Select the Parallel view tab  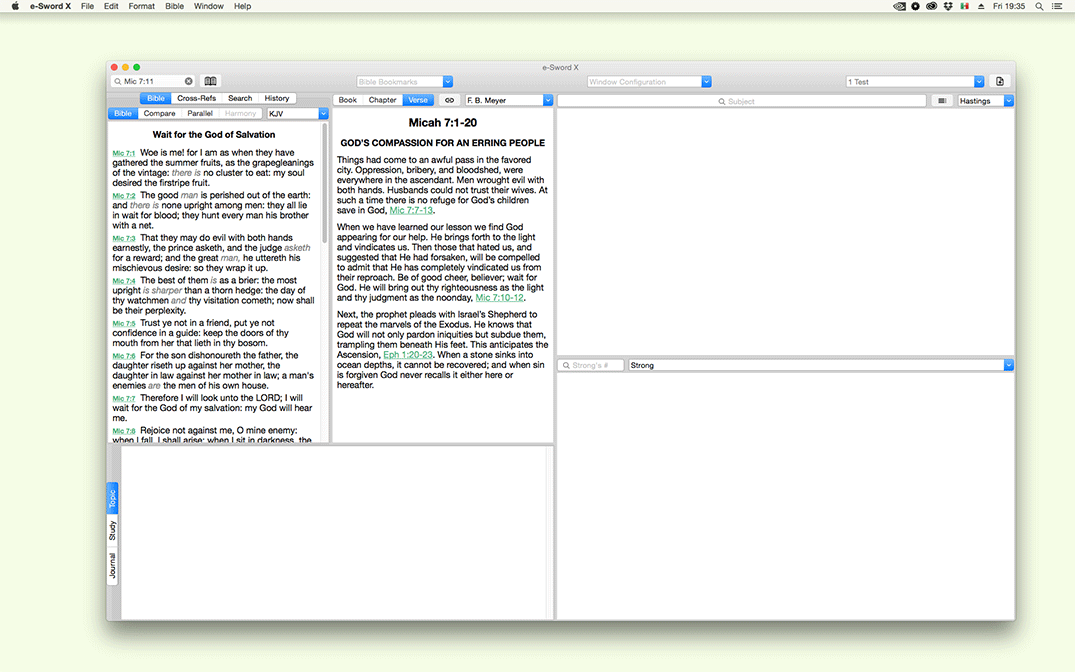pos(200,114)
